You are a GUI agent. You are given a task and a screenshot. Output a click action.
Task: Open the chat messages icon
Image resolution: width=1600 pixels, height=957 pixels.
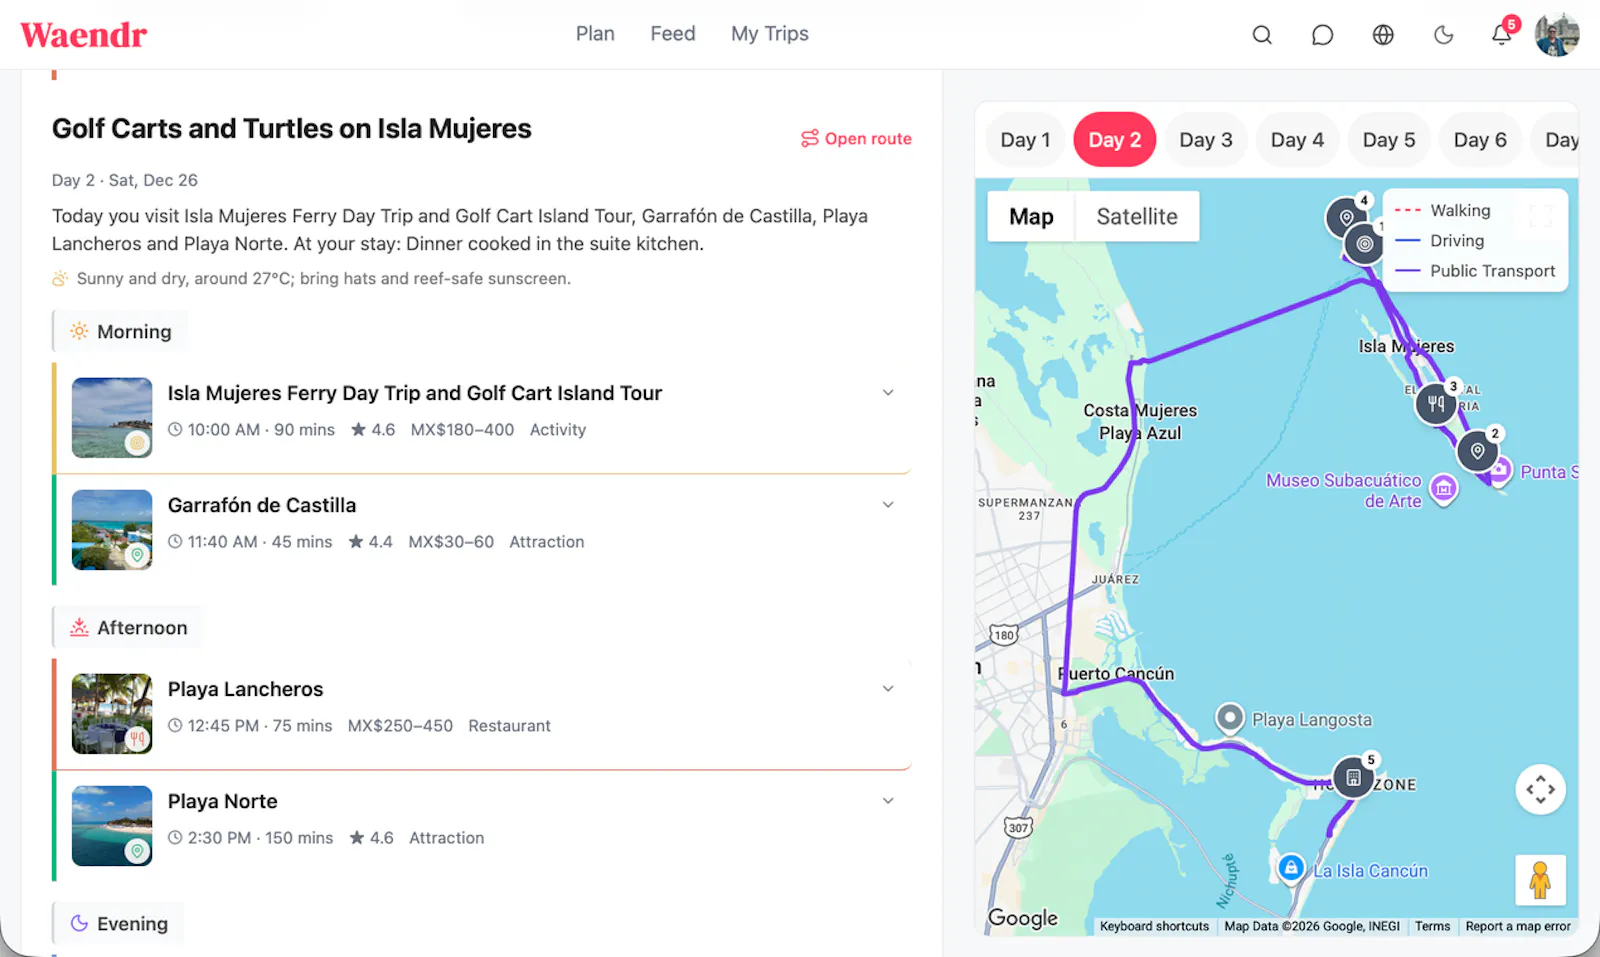point(1322,35)
